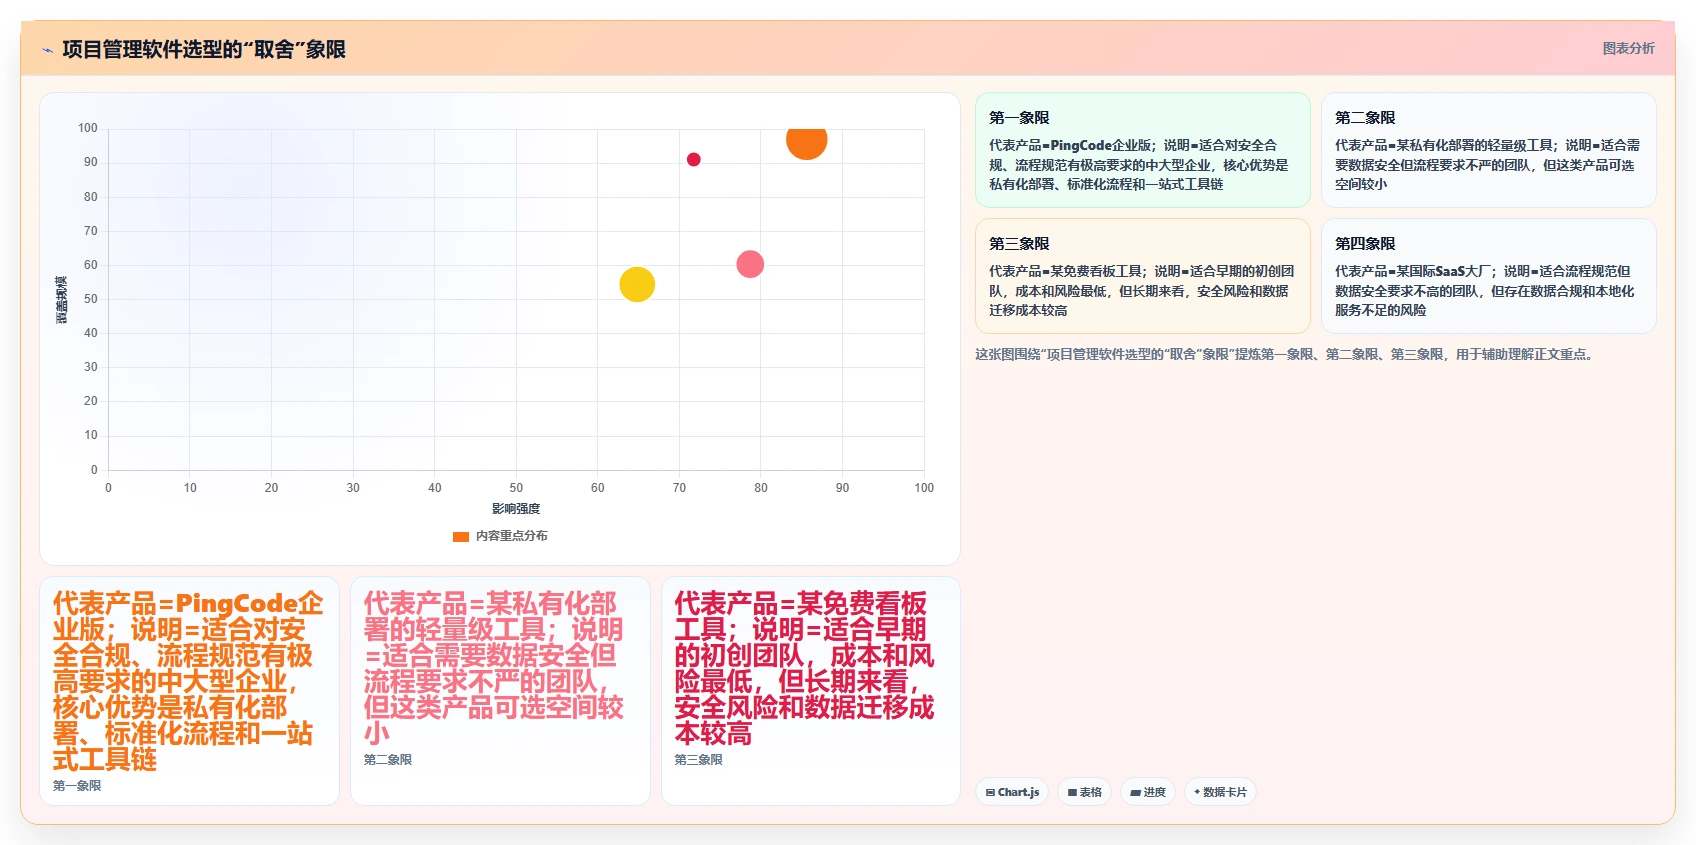Click 第三象限 caption under the red card

(698, 760)
